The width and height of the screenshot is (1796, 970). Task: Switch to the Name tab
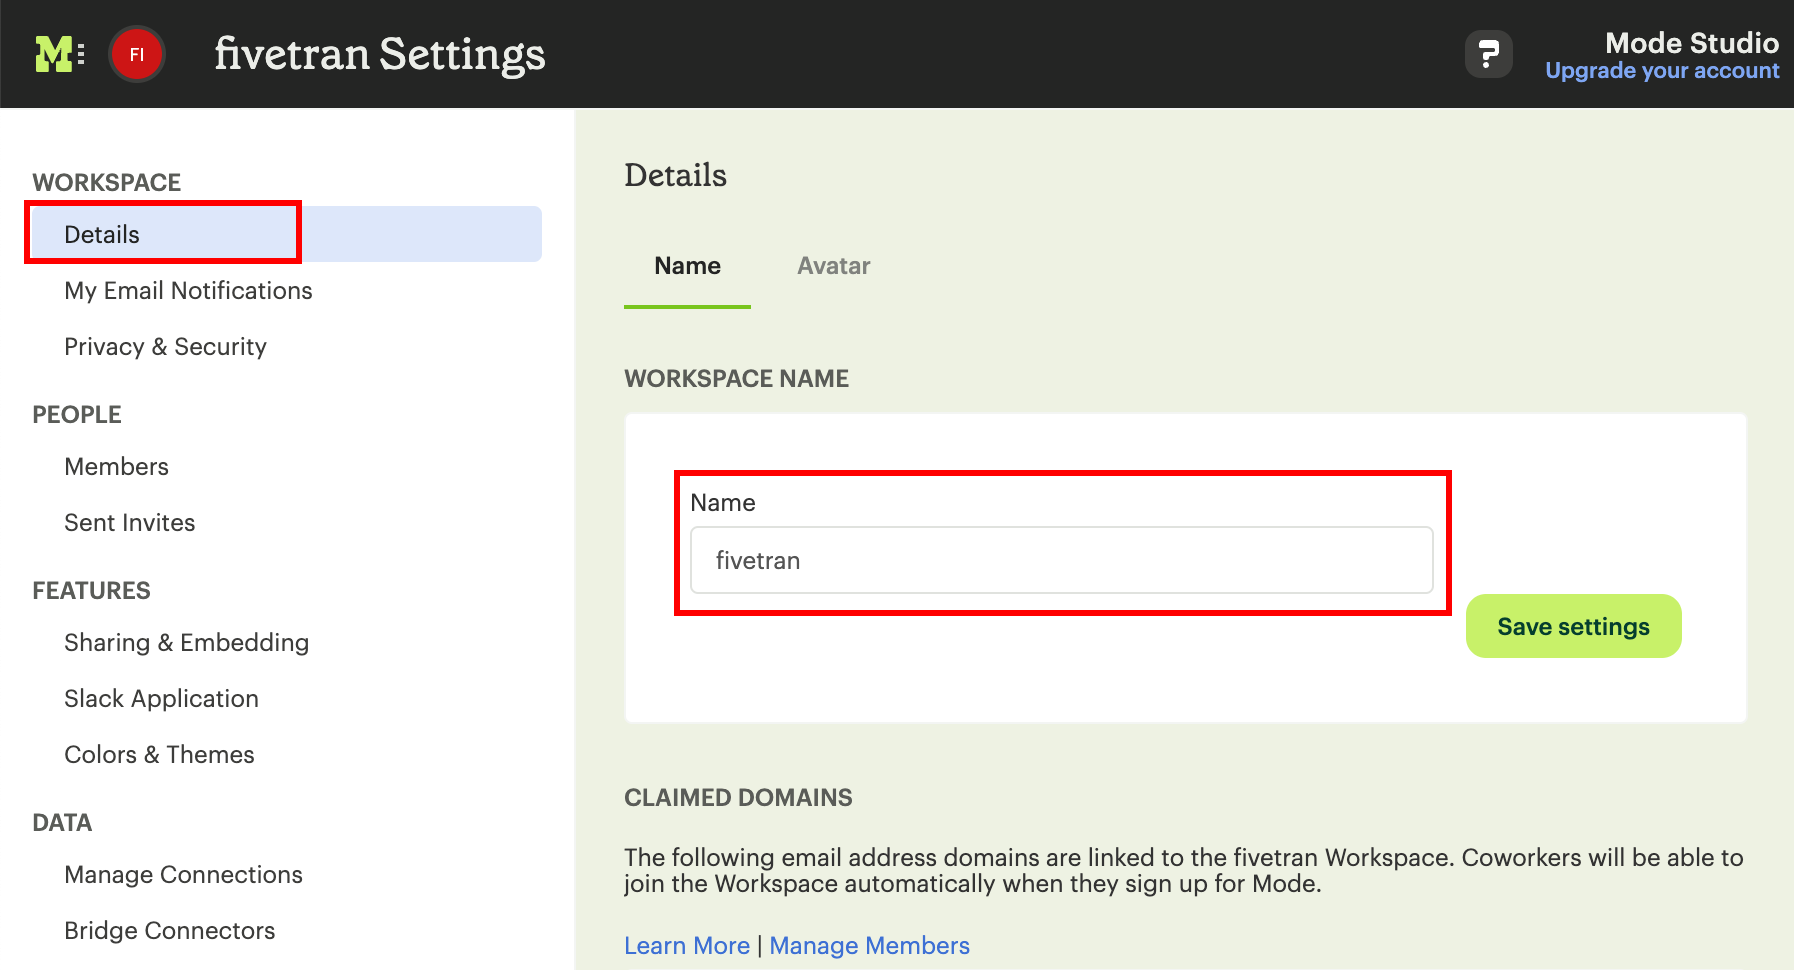pos(687,266)
